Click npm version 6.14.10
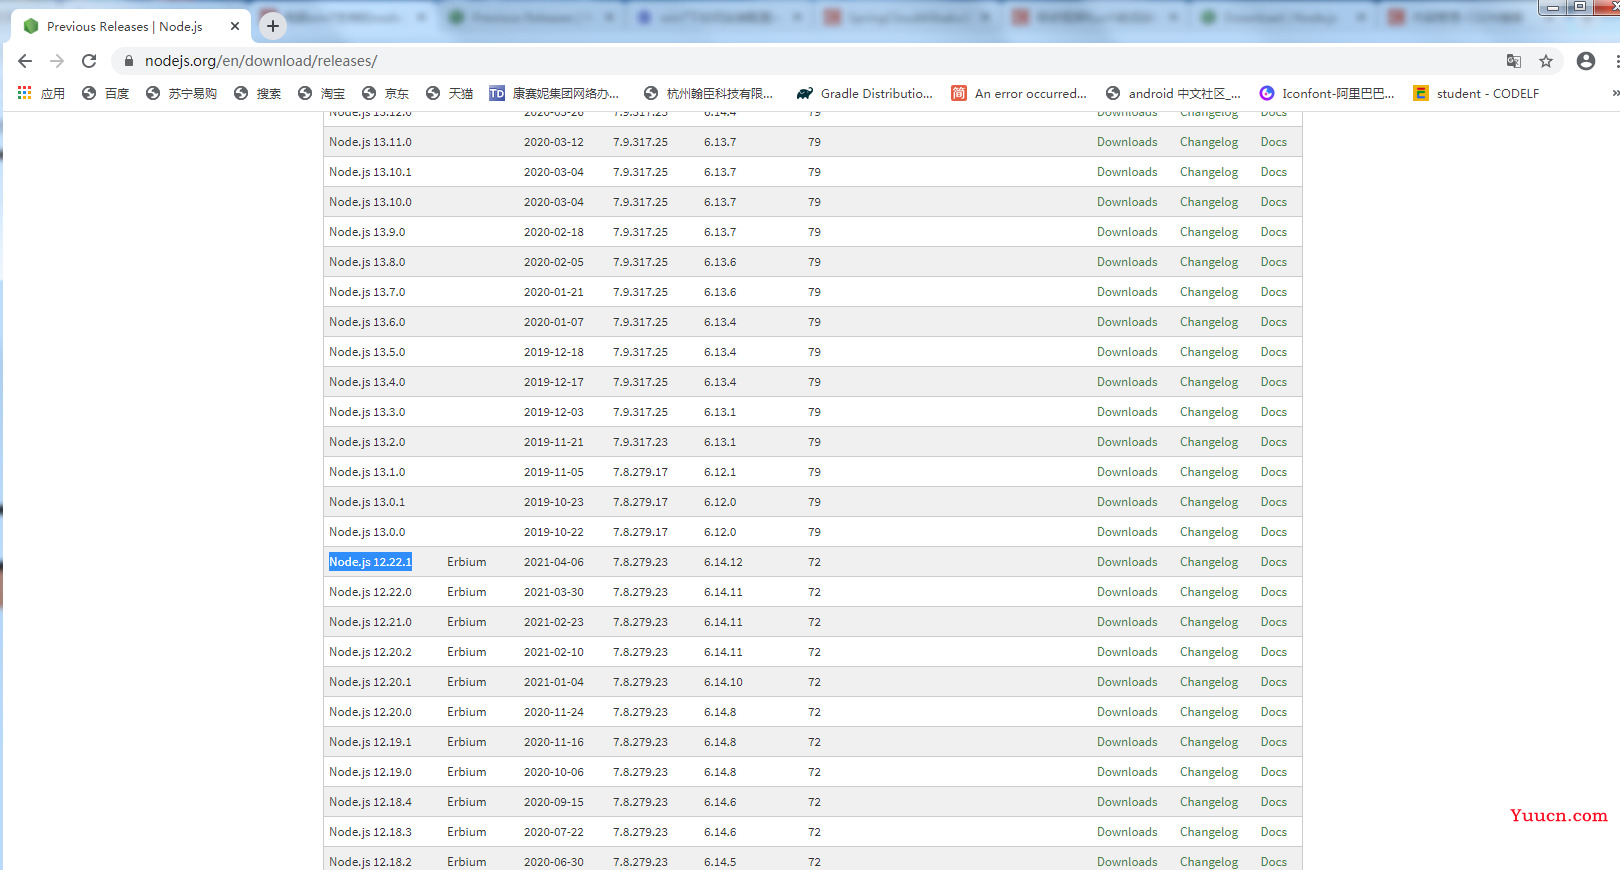This screenshot has height=870, width=1620. click(723, 682)
